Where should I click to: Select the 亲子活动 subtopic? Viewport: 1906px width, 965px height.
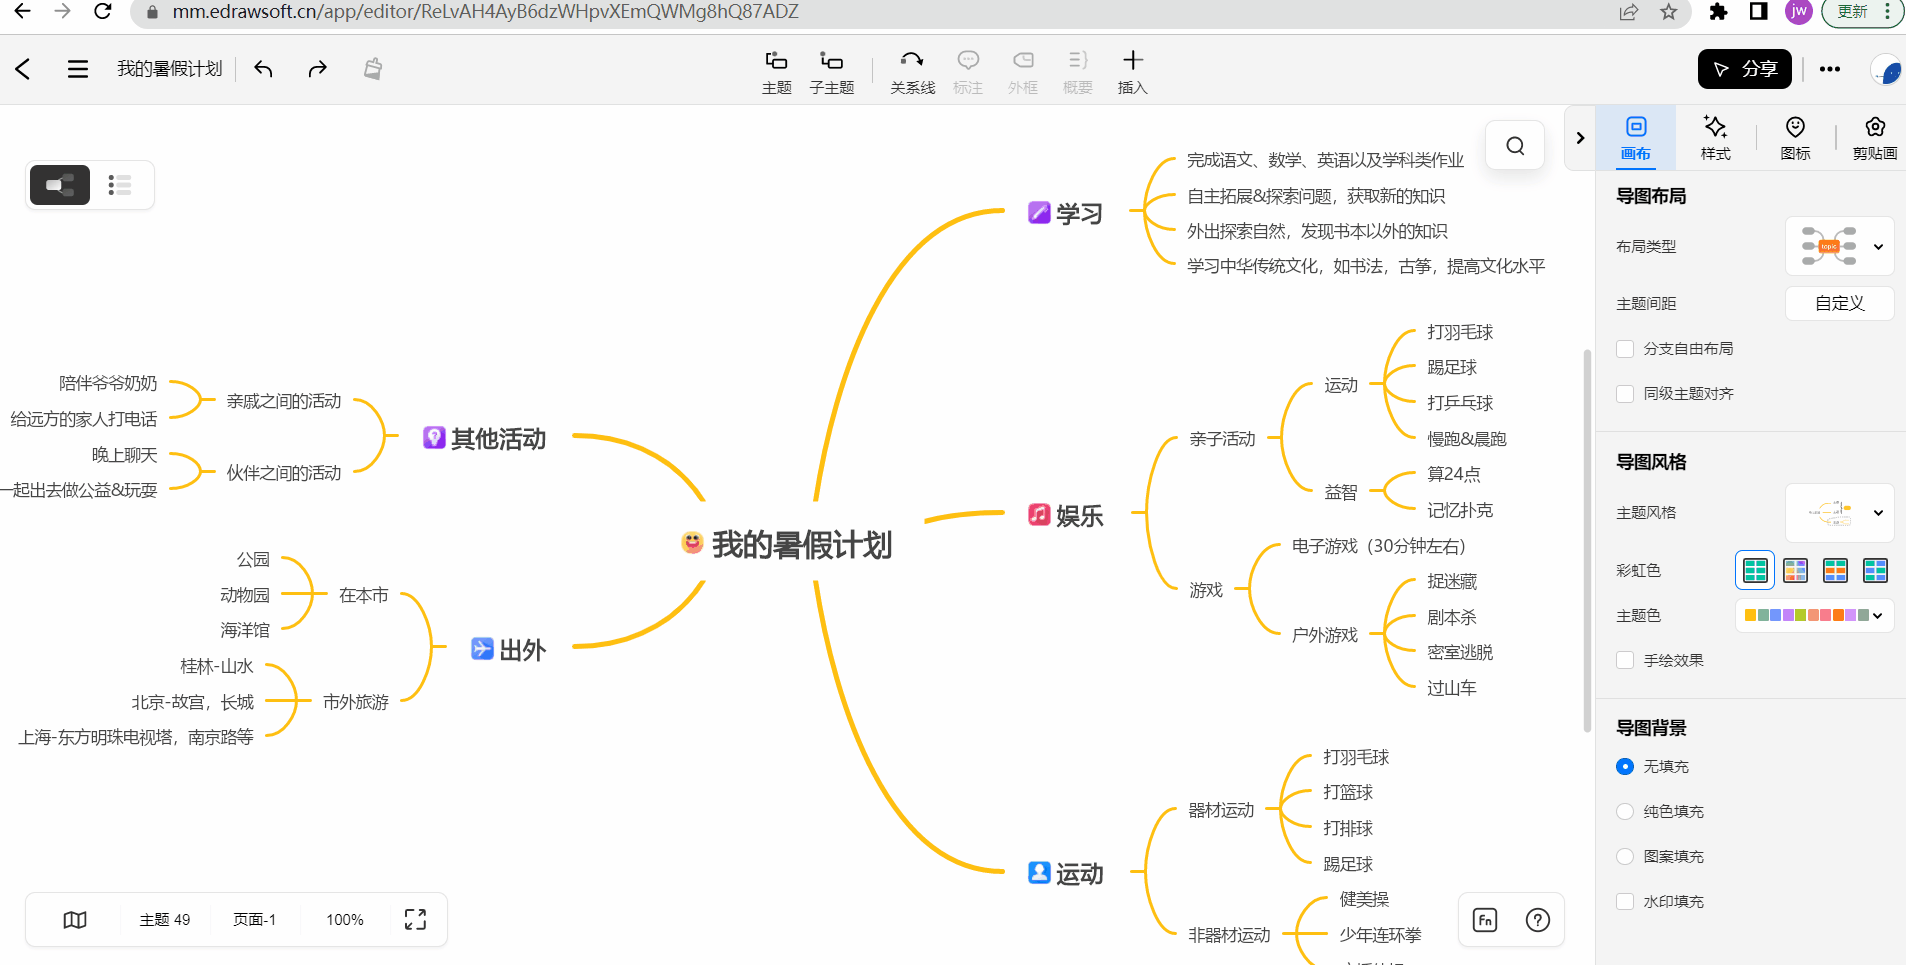pos(1222,439)
